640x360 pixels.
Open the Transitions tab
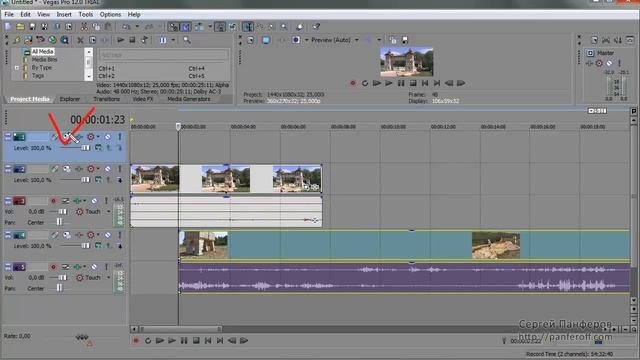pyautogui.click(x=106, y=99)
